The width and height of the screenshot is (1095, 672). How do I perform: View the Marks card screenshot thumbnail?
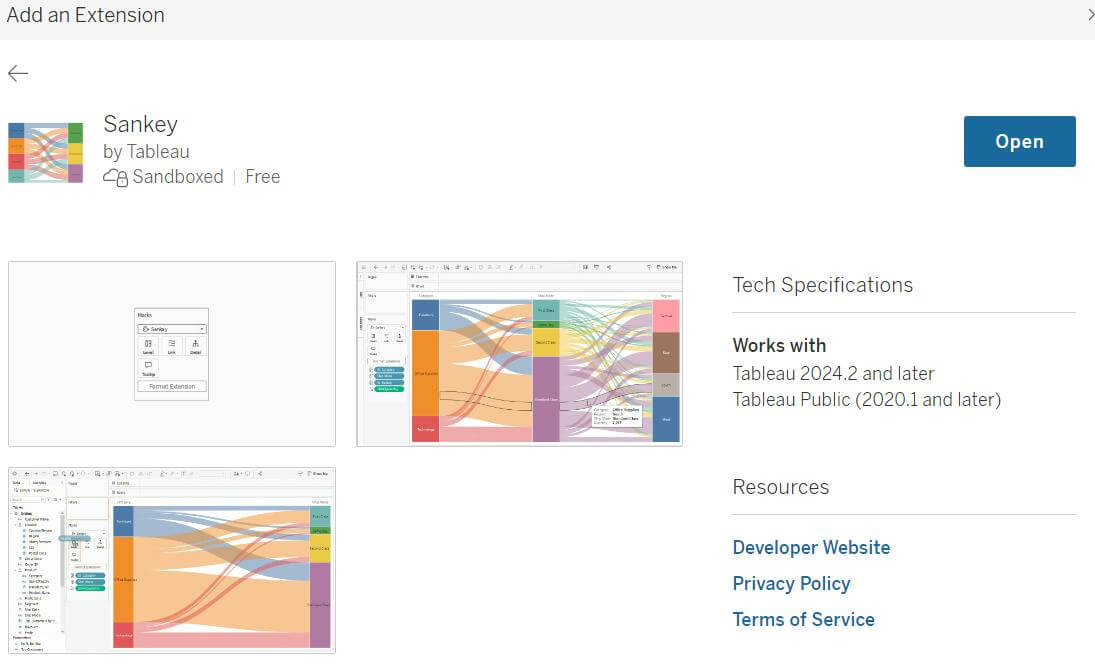[172, 354]
